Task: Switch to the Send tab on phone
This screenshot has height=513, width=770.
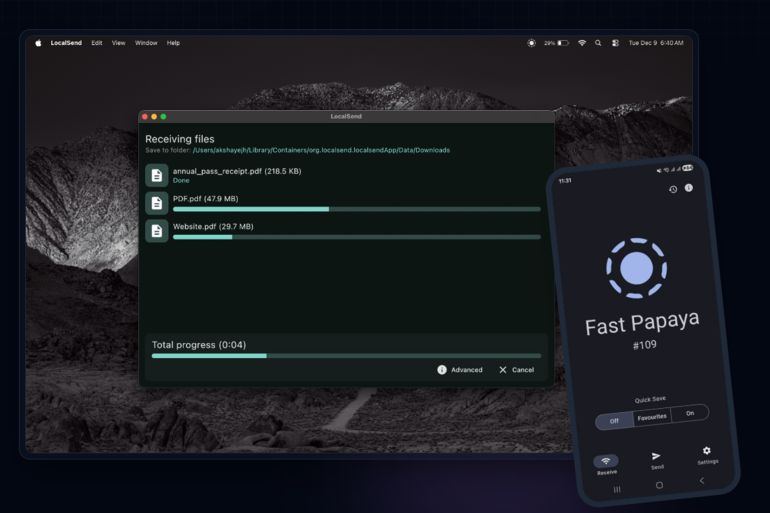Action: coord(657,459)
